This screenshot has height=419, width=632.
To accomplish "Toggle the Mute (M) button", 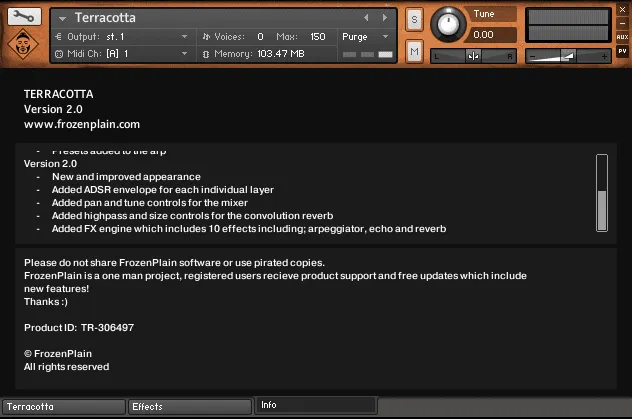I will pos(414,52).
